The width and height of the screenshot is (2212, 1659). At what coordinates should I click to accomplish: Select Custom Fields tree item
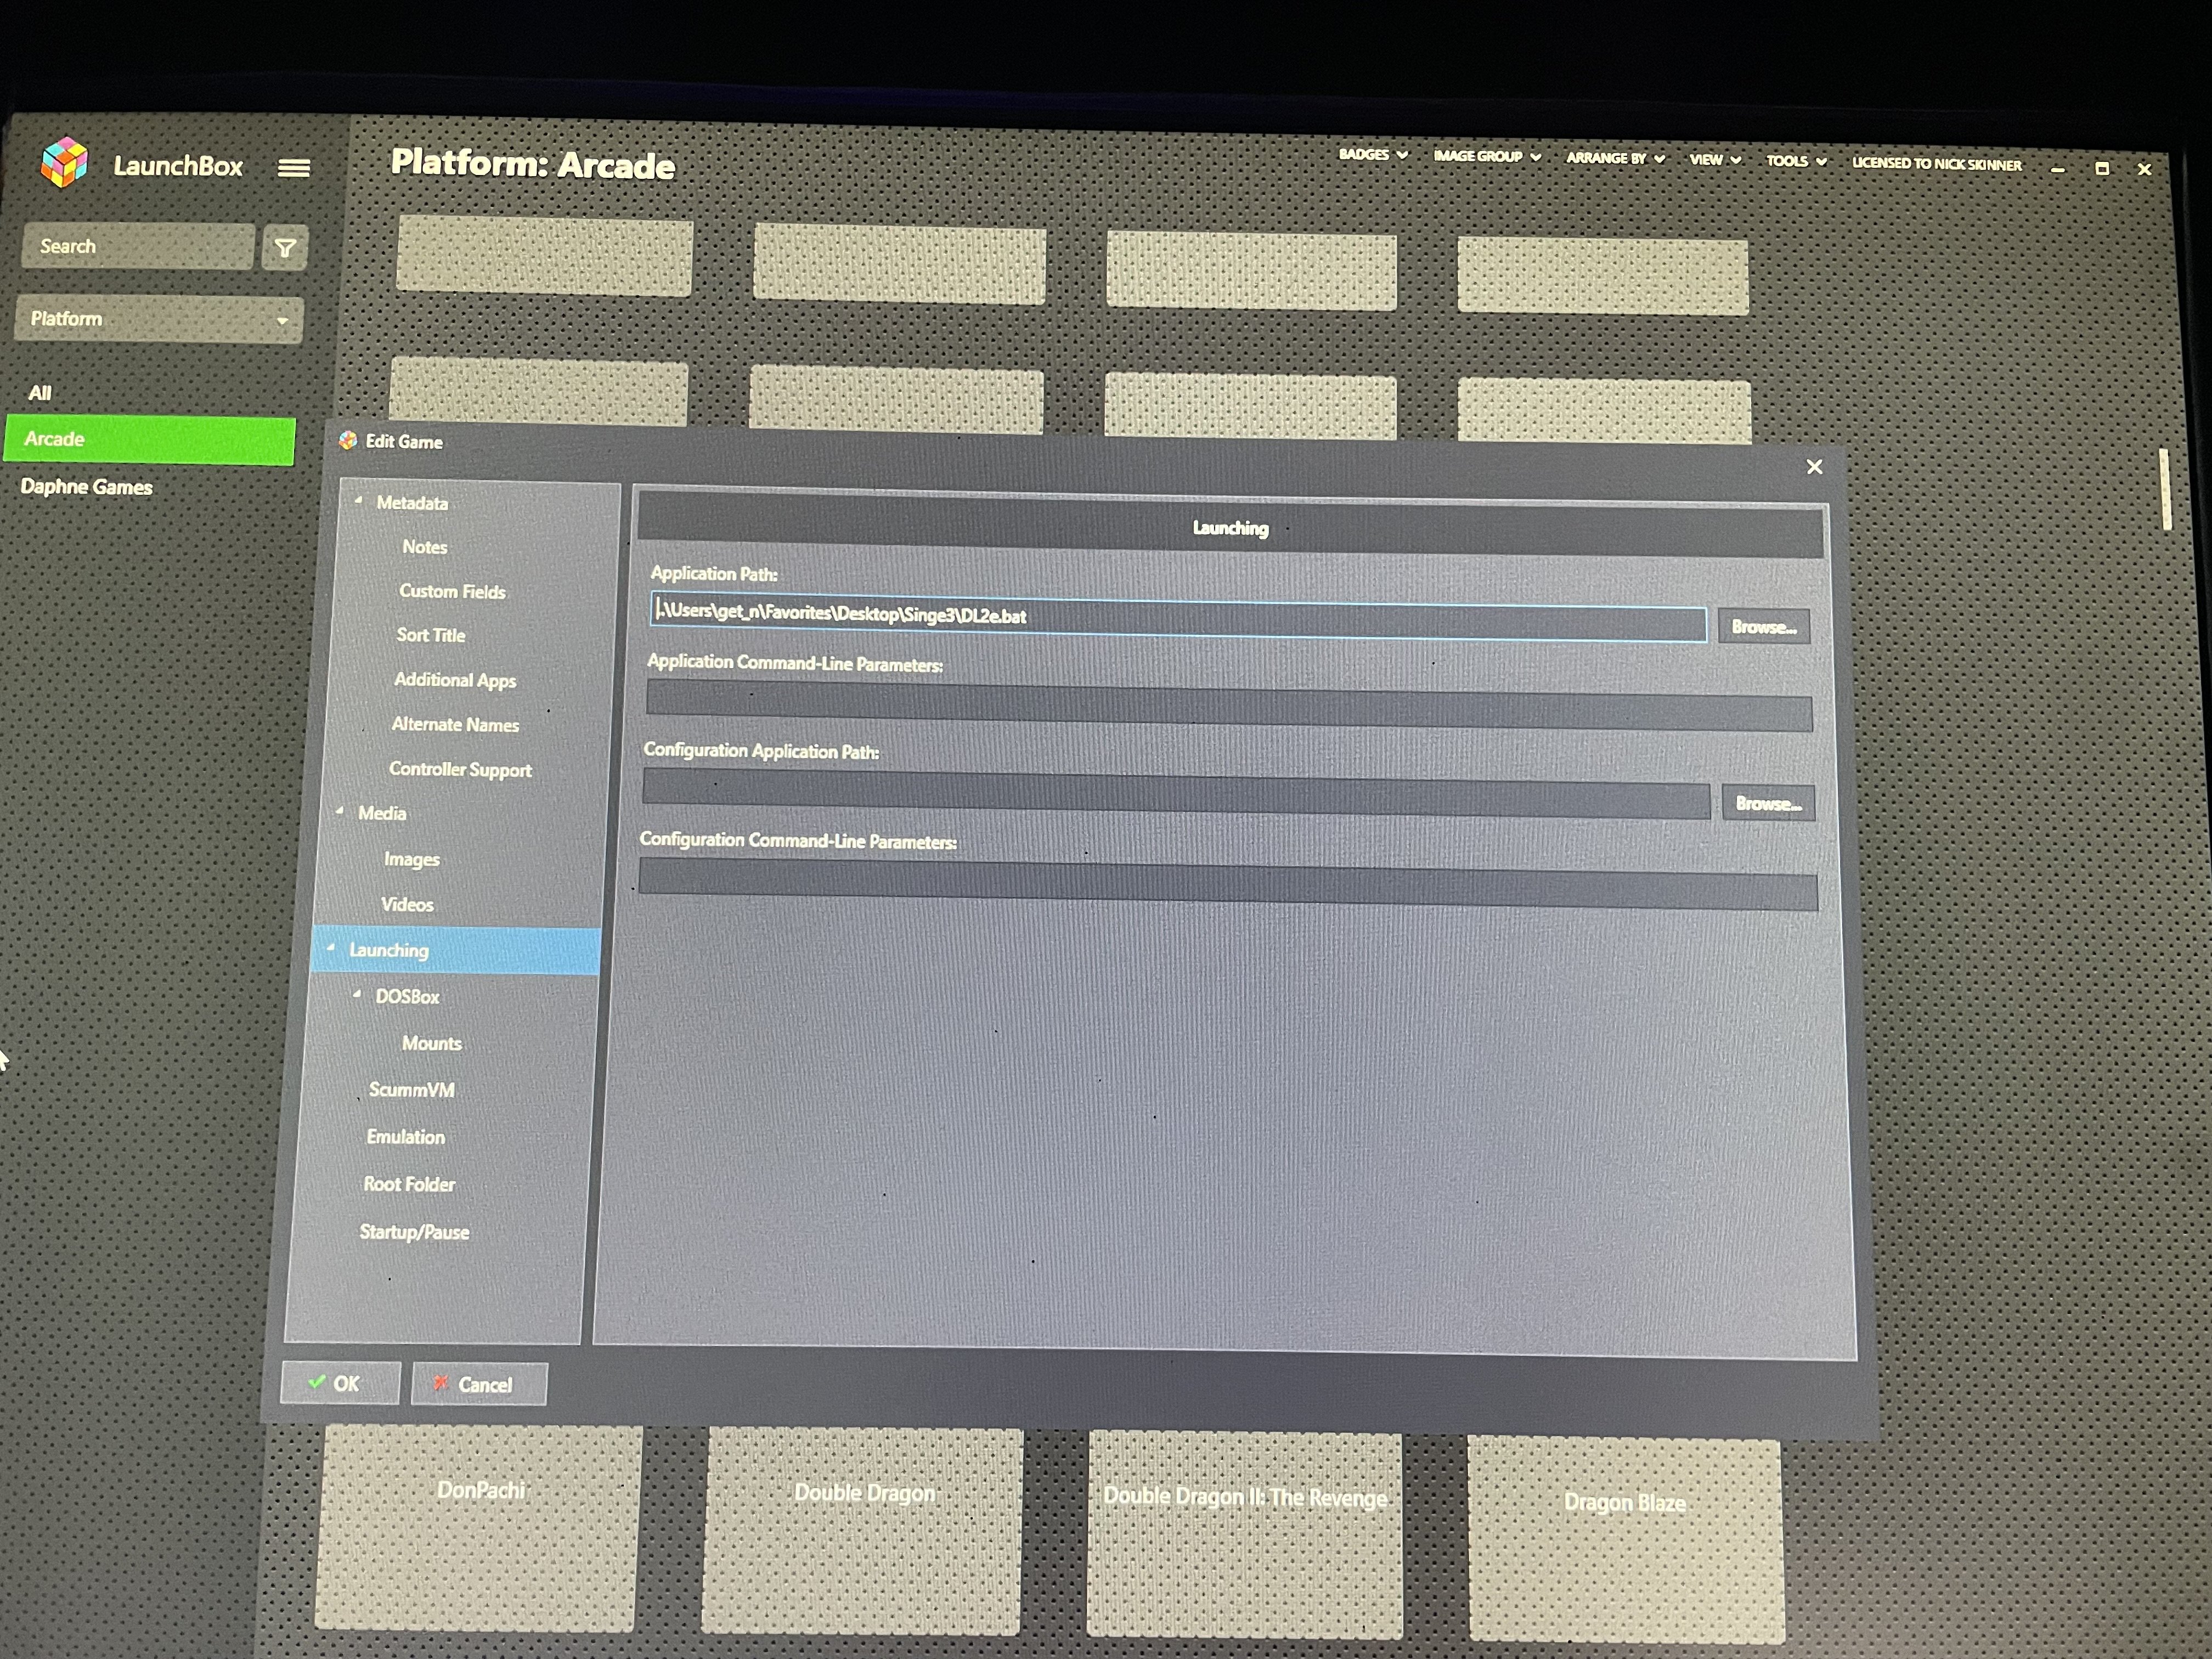pyautogui.click(x=452, y=591)
